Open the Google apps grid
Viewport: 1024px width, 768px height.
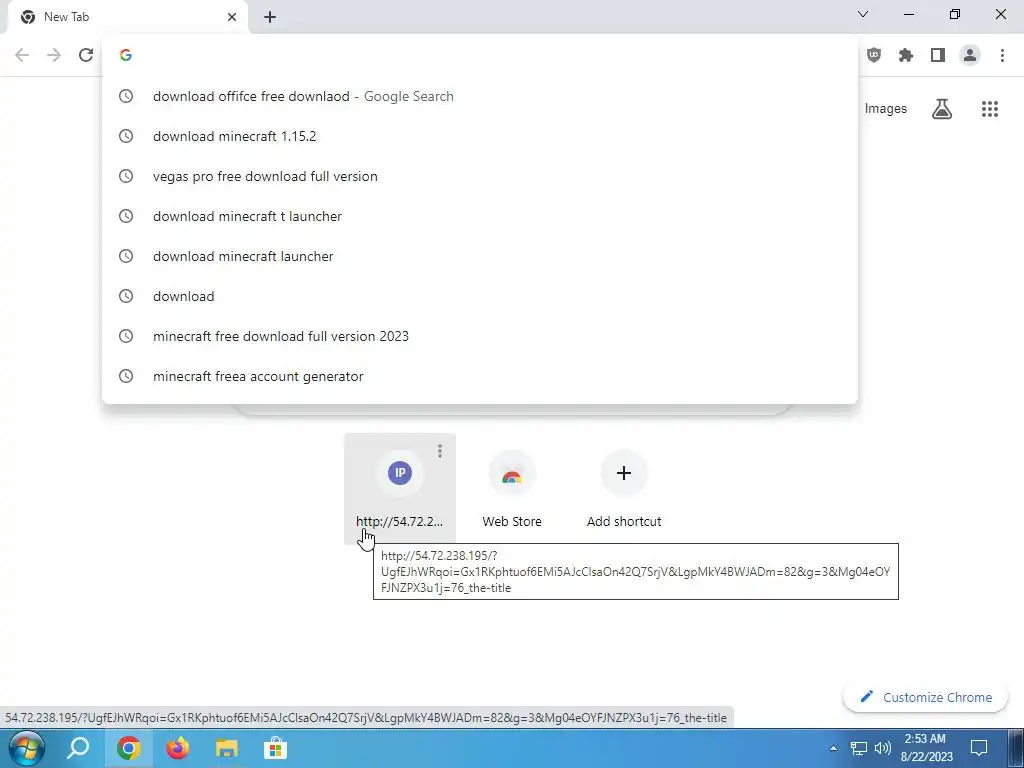point(990,109)
